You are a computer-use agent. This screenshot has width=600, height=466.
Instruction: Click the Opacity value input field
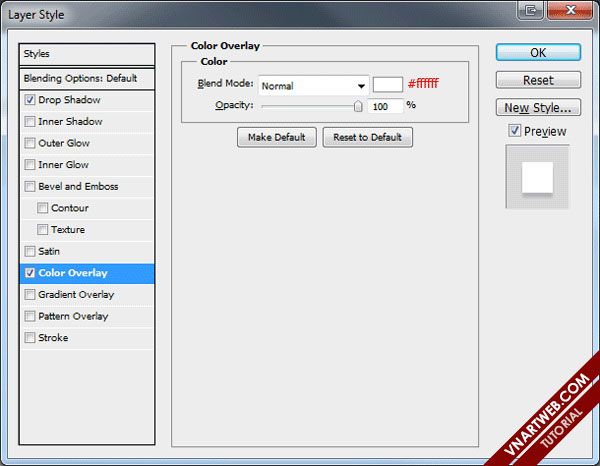(386, 105)
